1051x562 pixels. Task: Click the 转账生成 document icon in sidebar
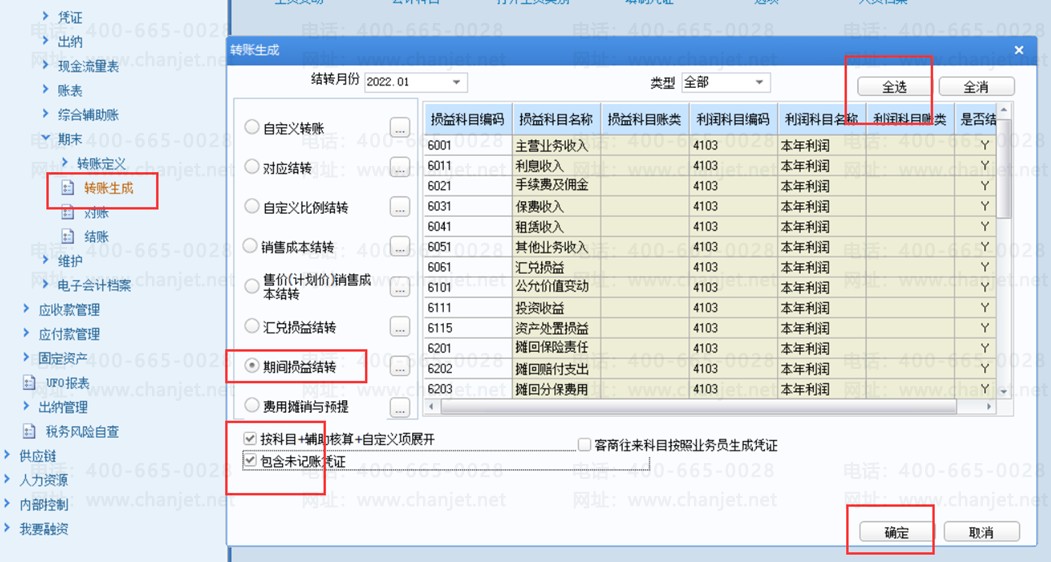68,188
